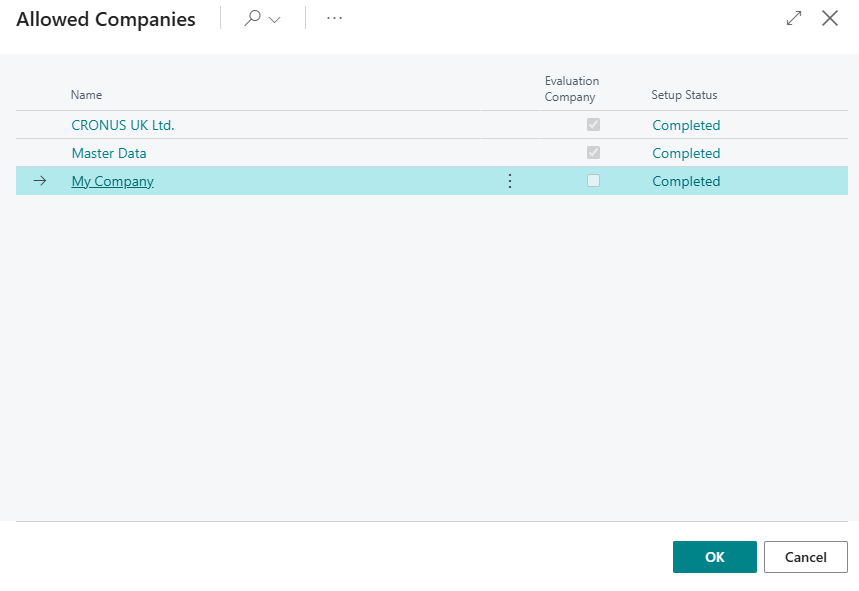Click the row selector arrow beside My Company
Image resolution: width=859 pixels, height=591 pixels.
pyautogui.click(x=40, y=180)
